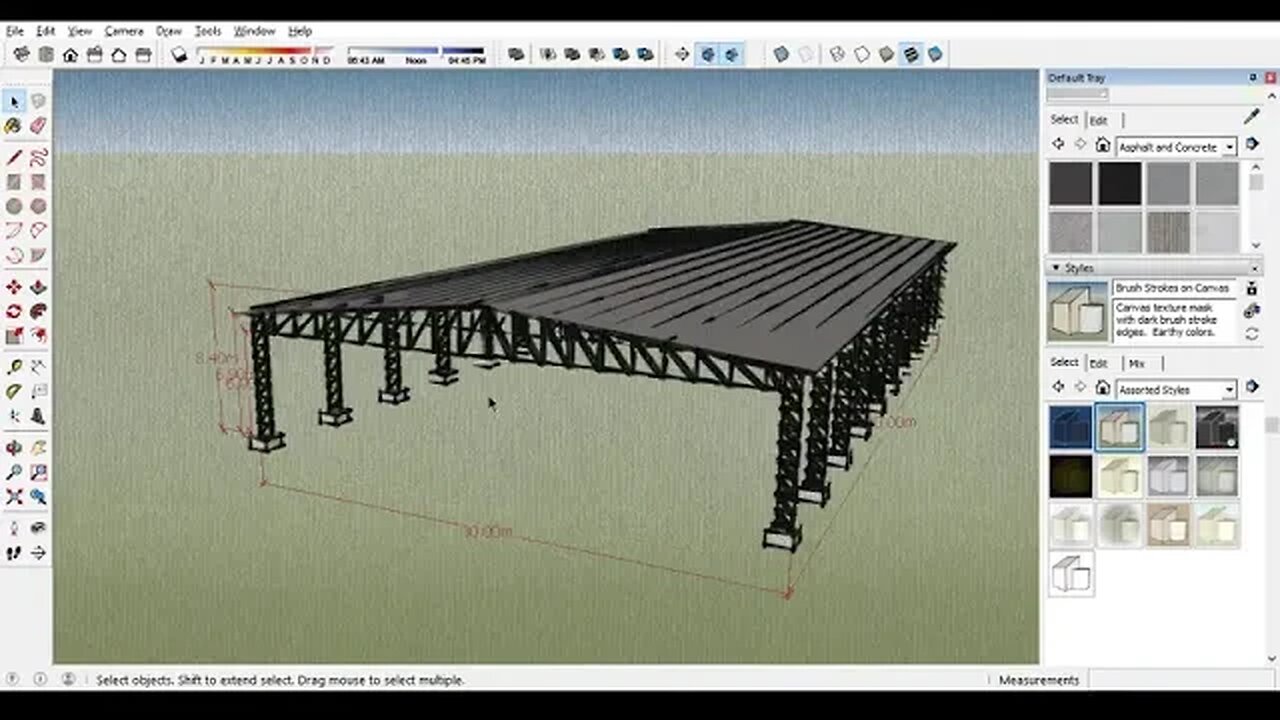Show secondary selection pane in Styles
This screenshot has width=1280, height=720.
point(1251,288)
